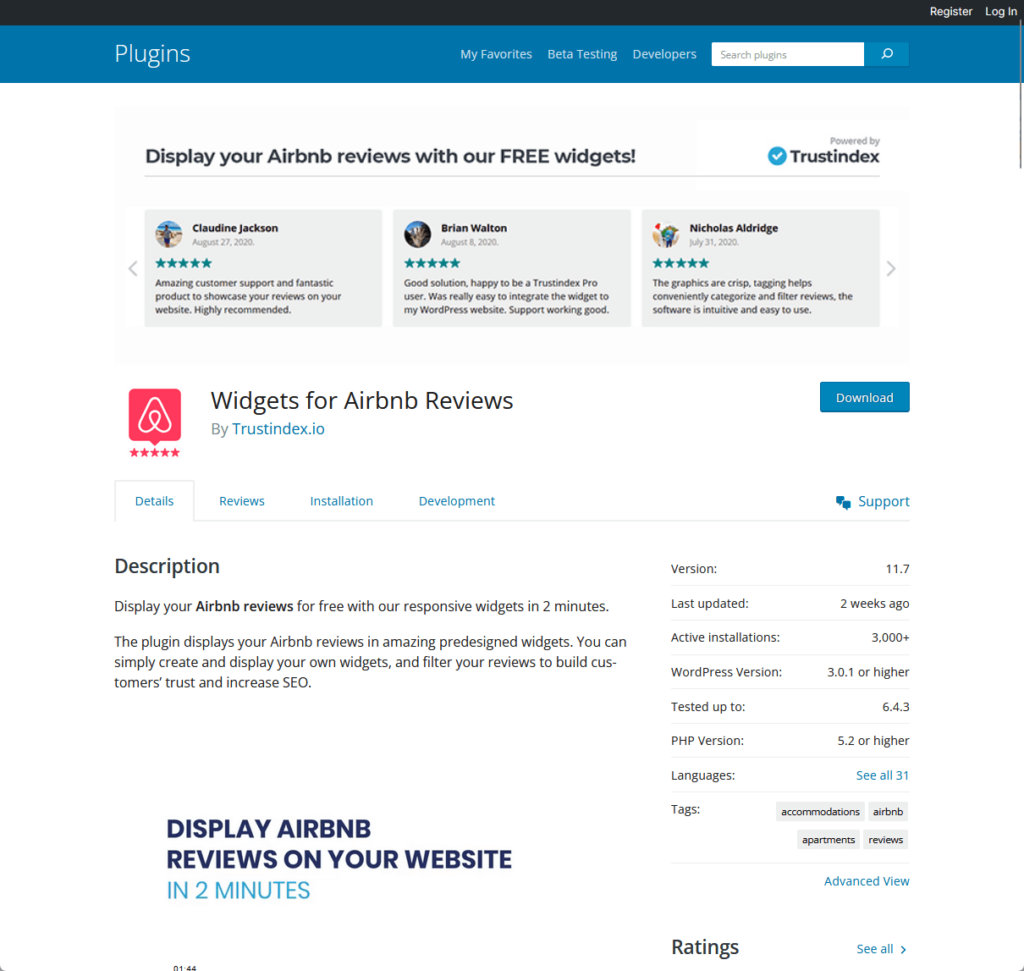This screenshot has height=971, width=1024.
Task: Focus the Search plugins field
Action: (788, 54)
